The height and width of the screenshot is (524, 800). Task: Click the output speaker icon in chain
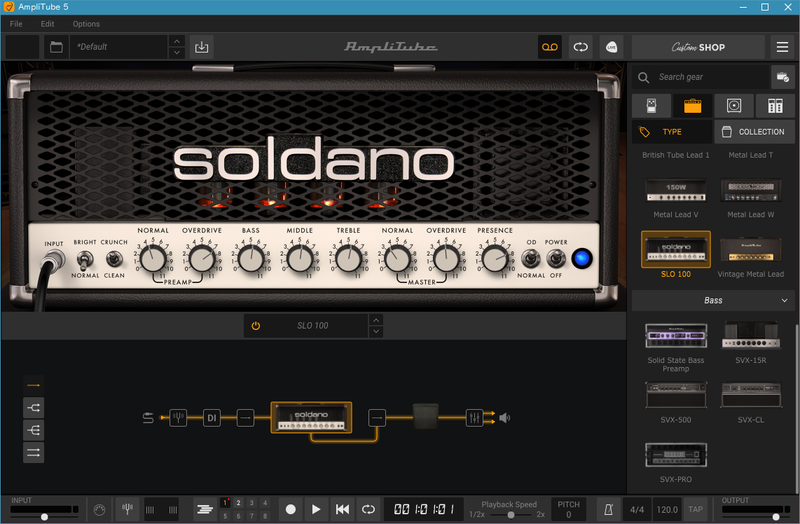click(x=505, y=418)
